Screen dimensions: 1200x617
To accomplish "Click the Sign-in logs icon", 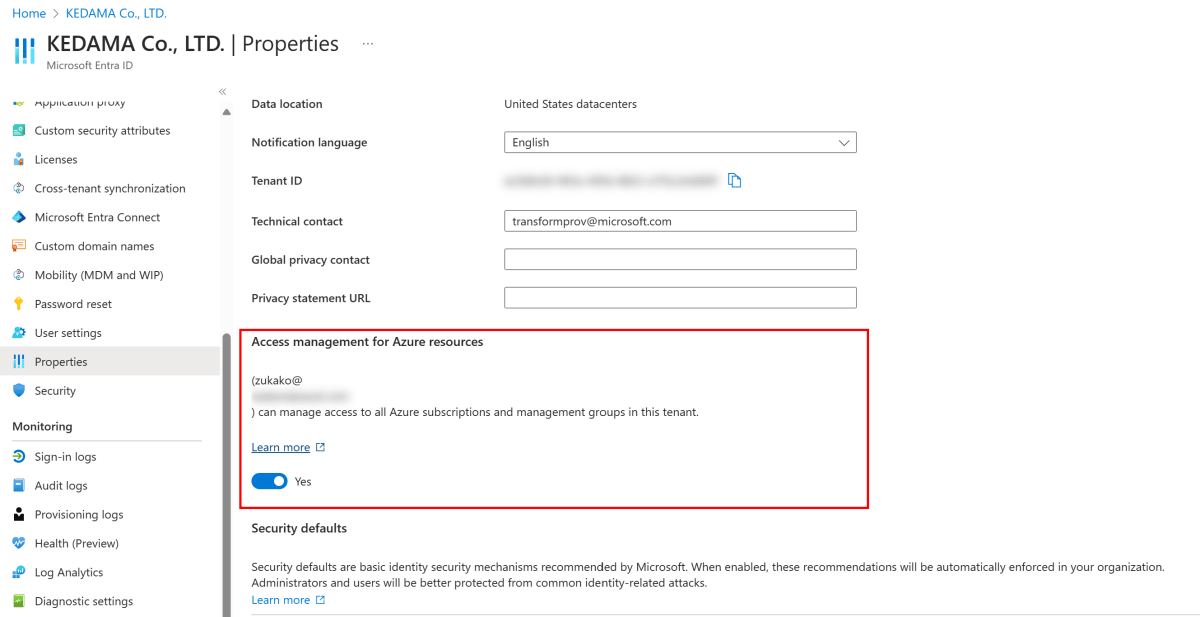I will (x=18, y=457).
